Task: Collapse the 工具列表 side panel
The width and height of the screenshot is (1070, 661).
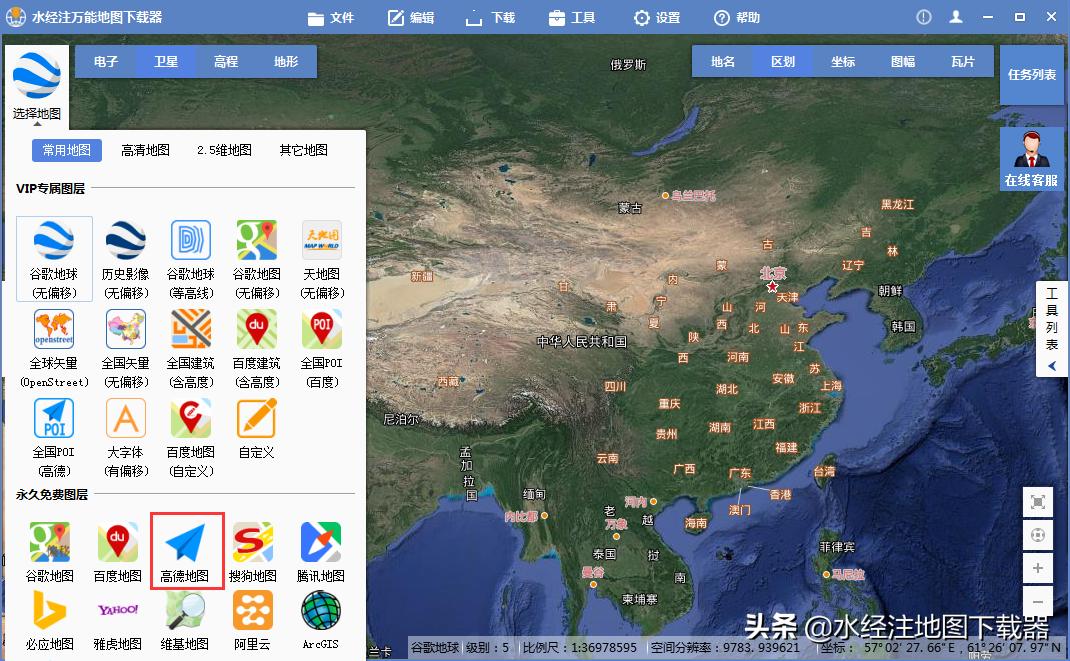Action: (1052, 366)
